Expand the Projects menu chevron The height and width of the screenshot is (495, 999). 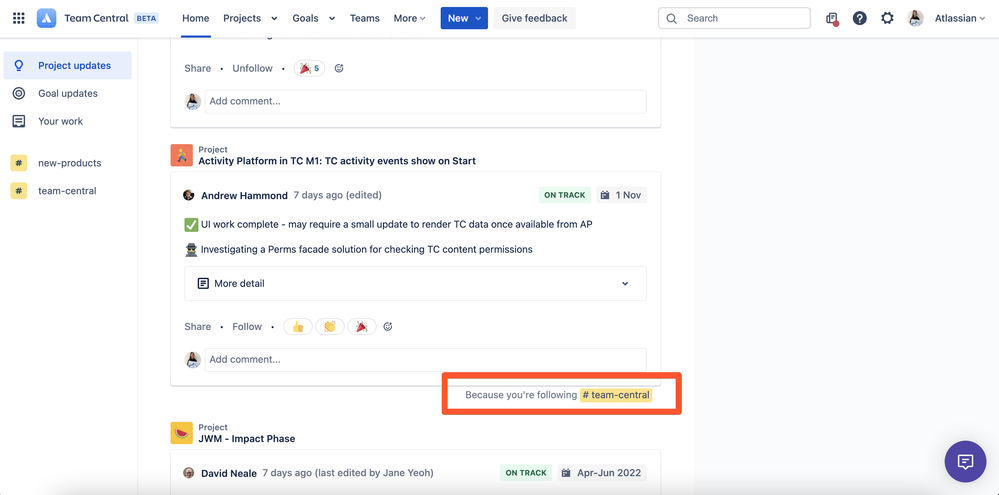[x=274, y=18]
